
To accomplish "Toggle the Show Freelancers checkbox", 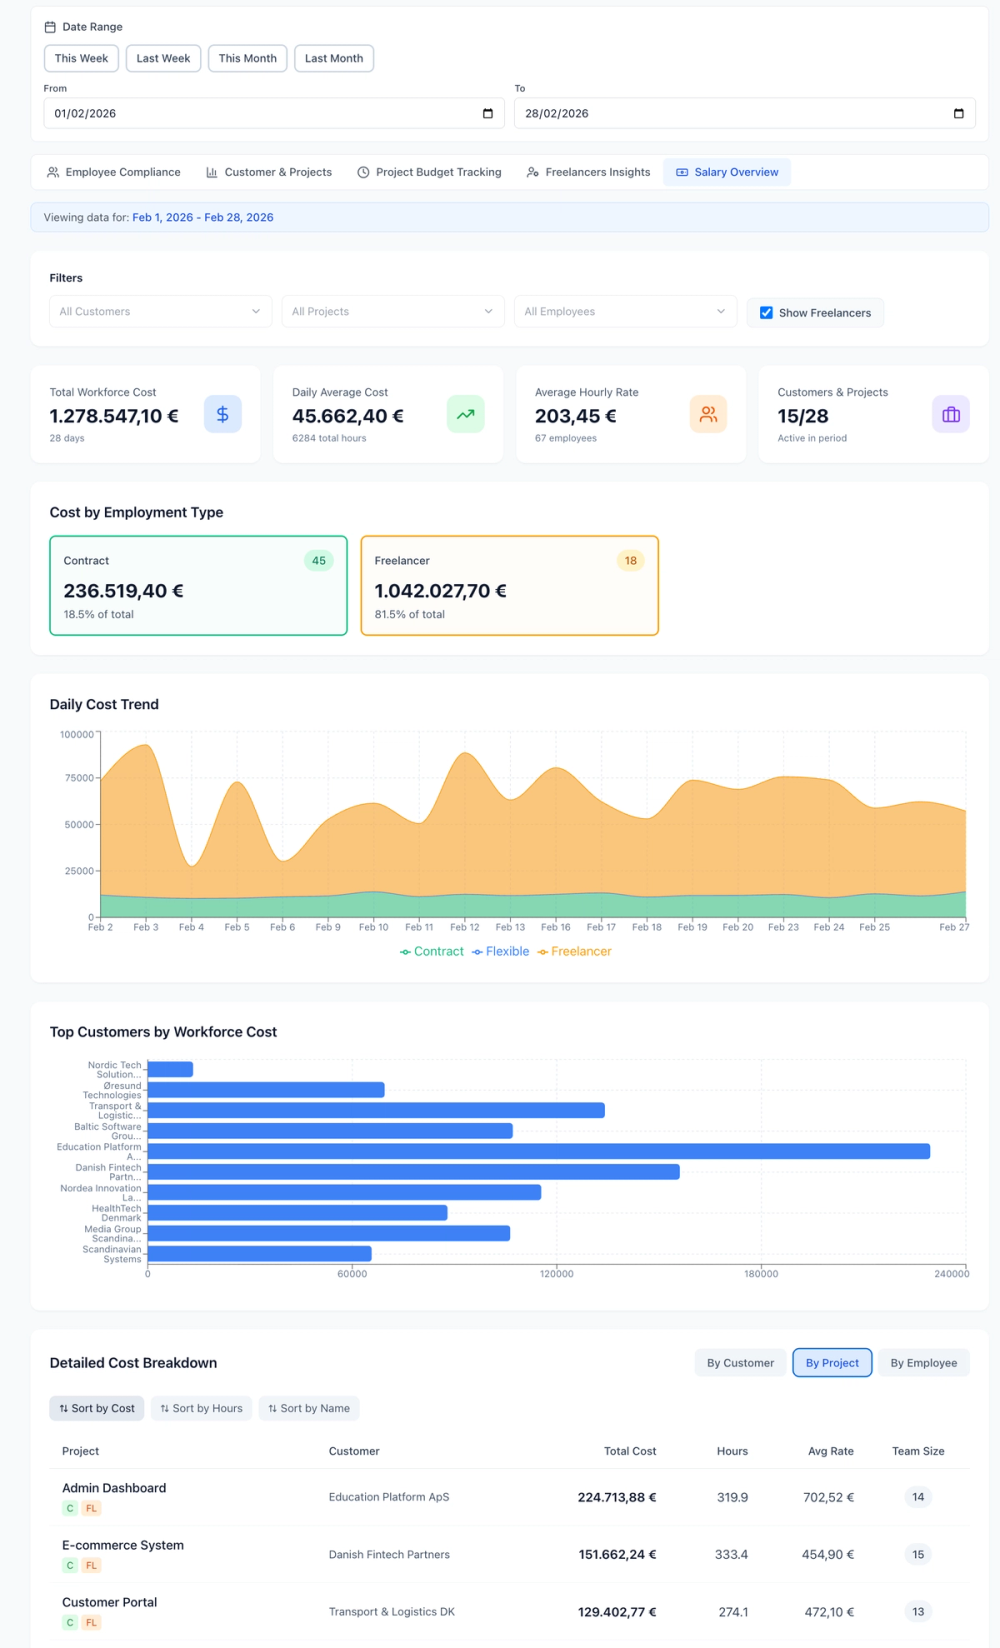I will [x=766, y=313].
